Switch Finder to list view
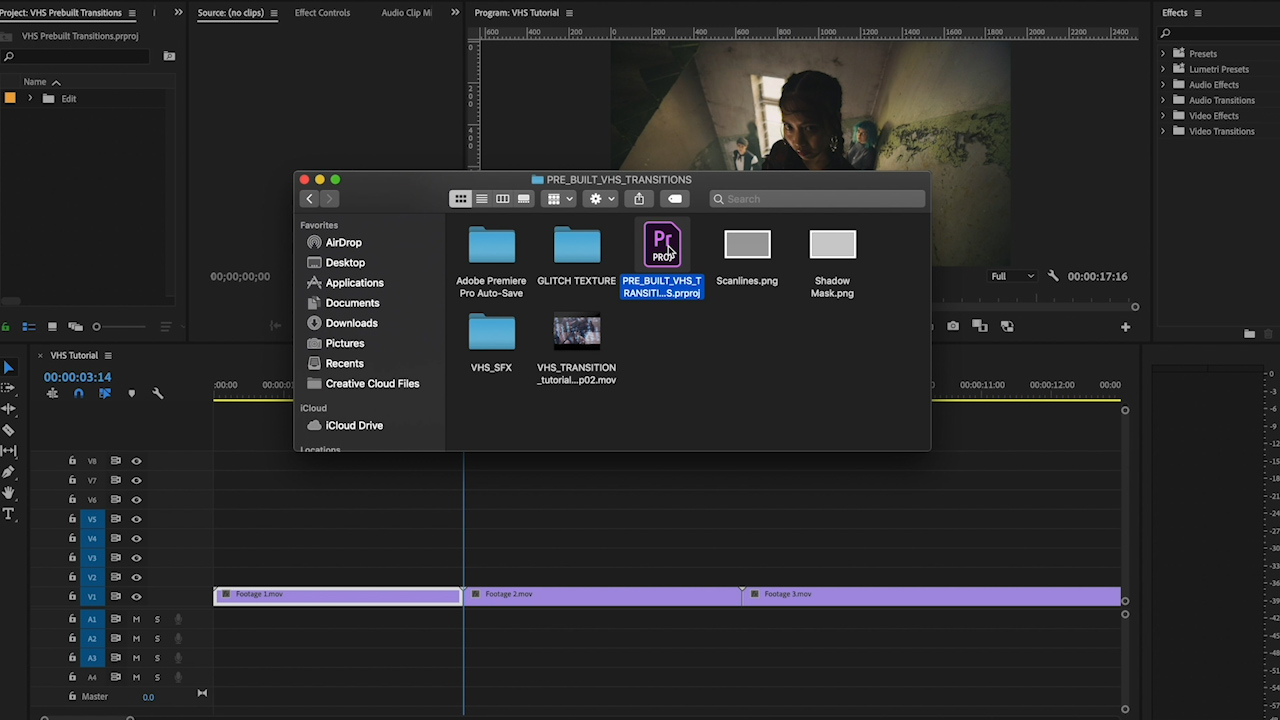Screen dimensions: 1280x720 click(x=482, y=199)
